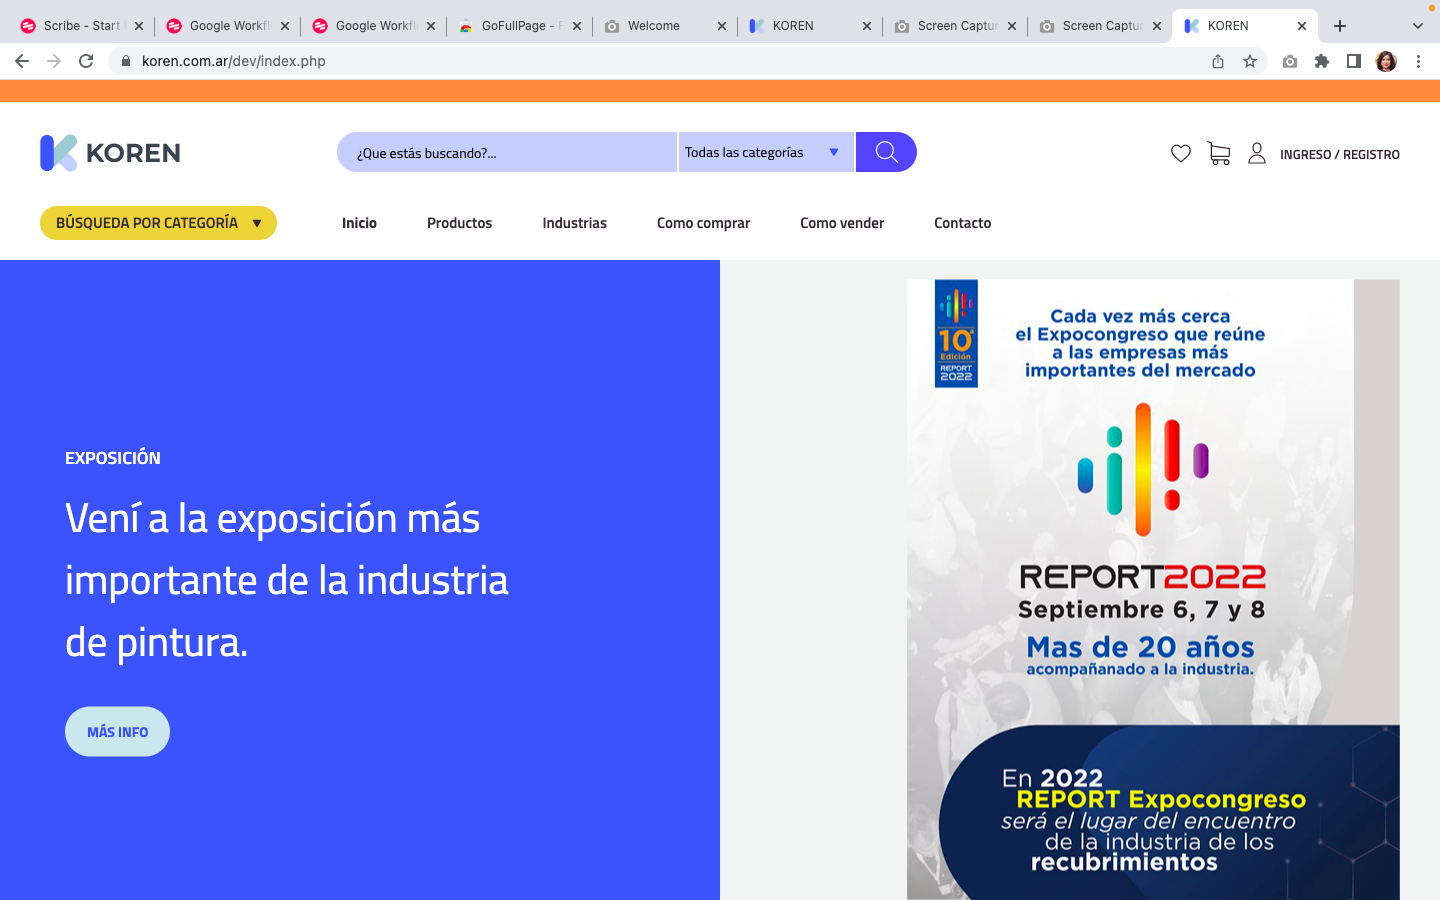Image resolution: width=1440 pixels, height=900 pixels.
Task: Switch to the second Screen Capture tab
Action: pos(1102,26)
